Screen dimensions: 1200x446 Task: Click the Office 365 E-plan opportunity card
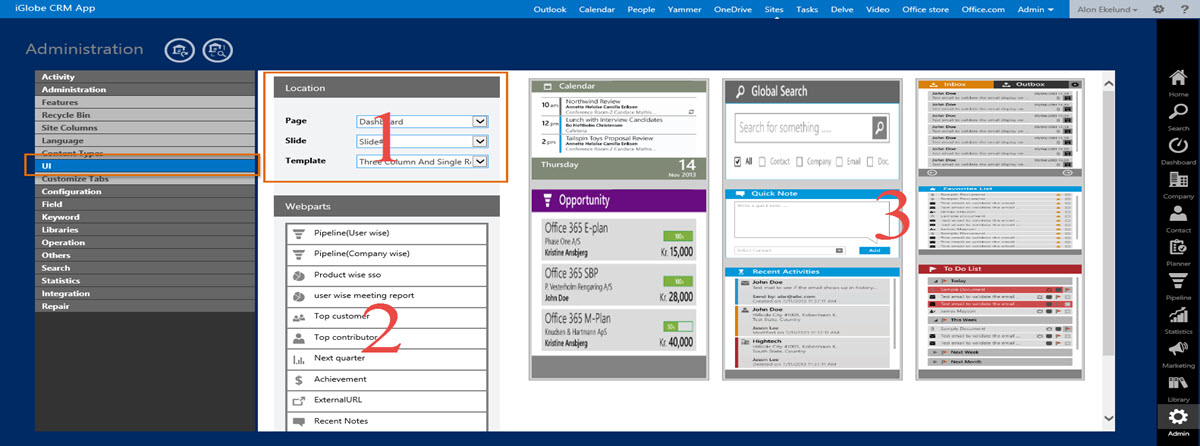(618, 239)
